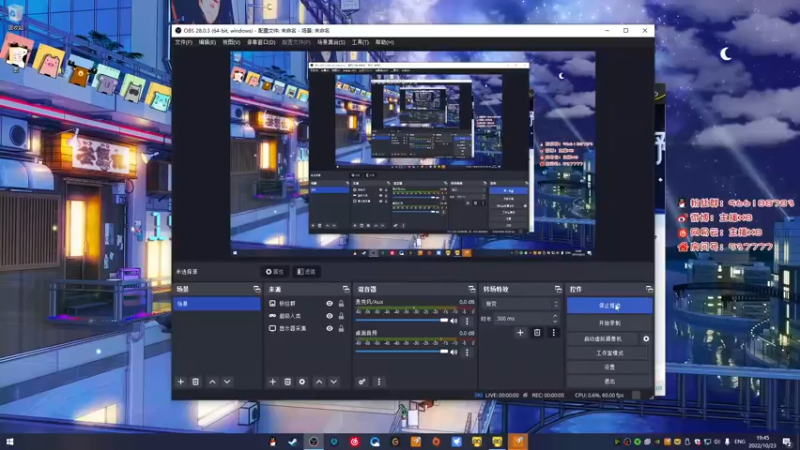Open the 编辑(E) menu

tap(207, 42)
